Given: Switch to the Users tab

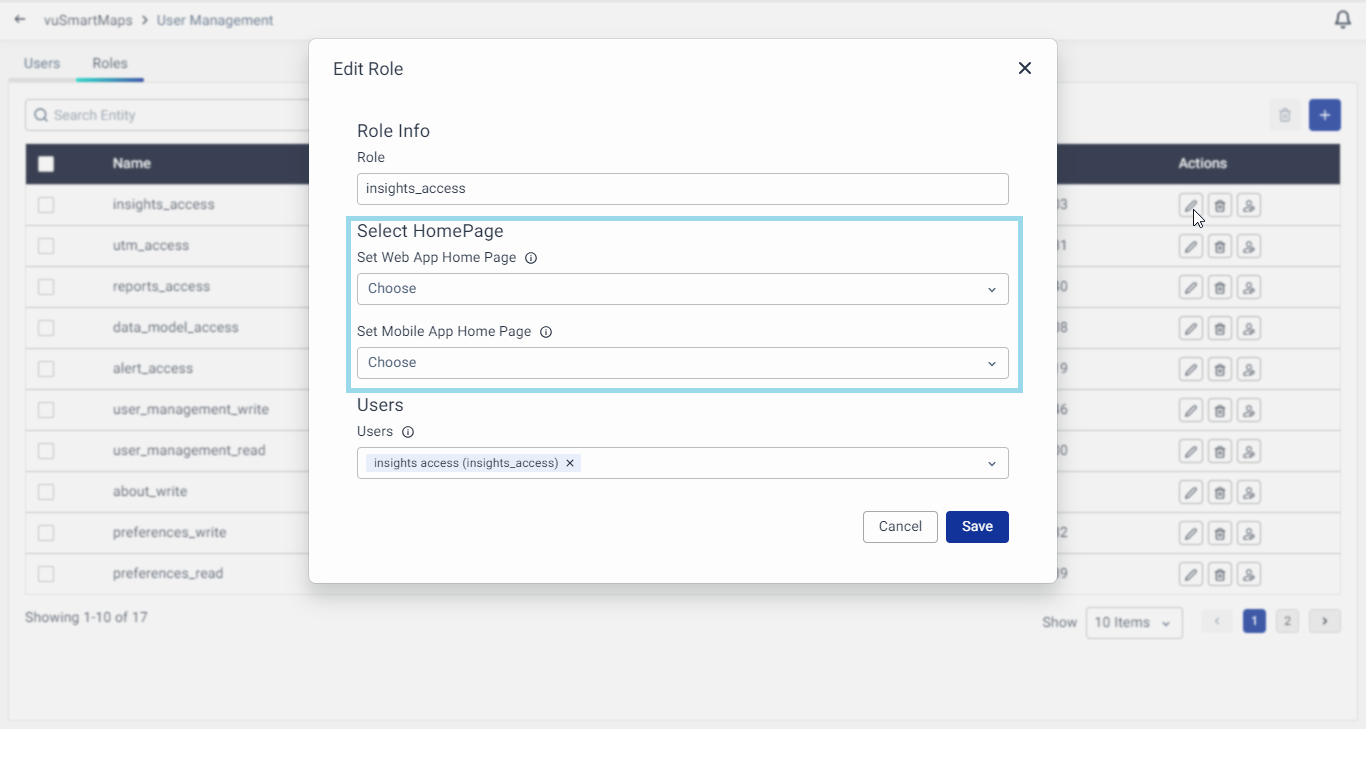Looking at the screenshot, I should point(42,63).
